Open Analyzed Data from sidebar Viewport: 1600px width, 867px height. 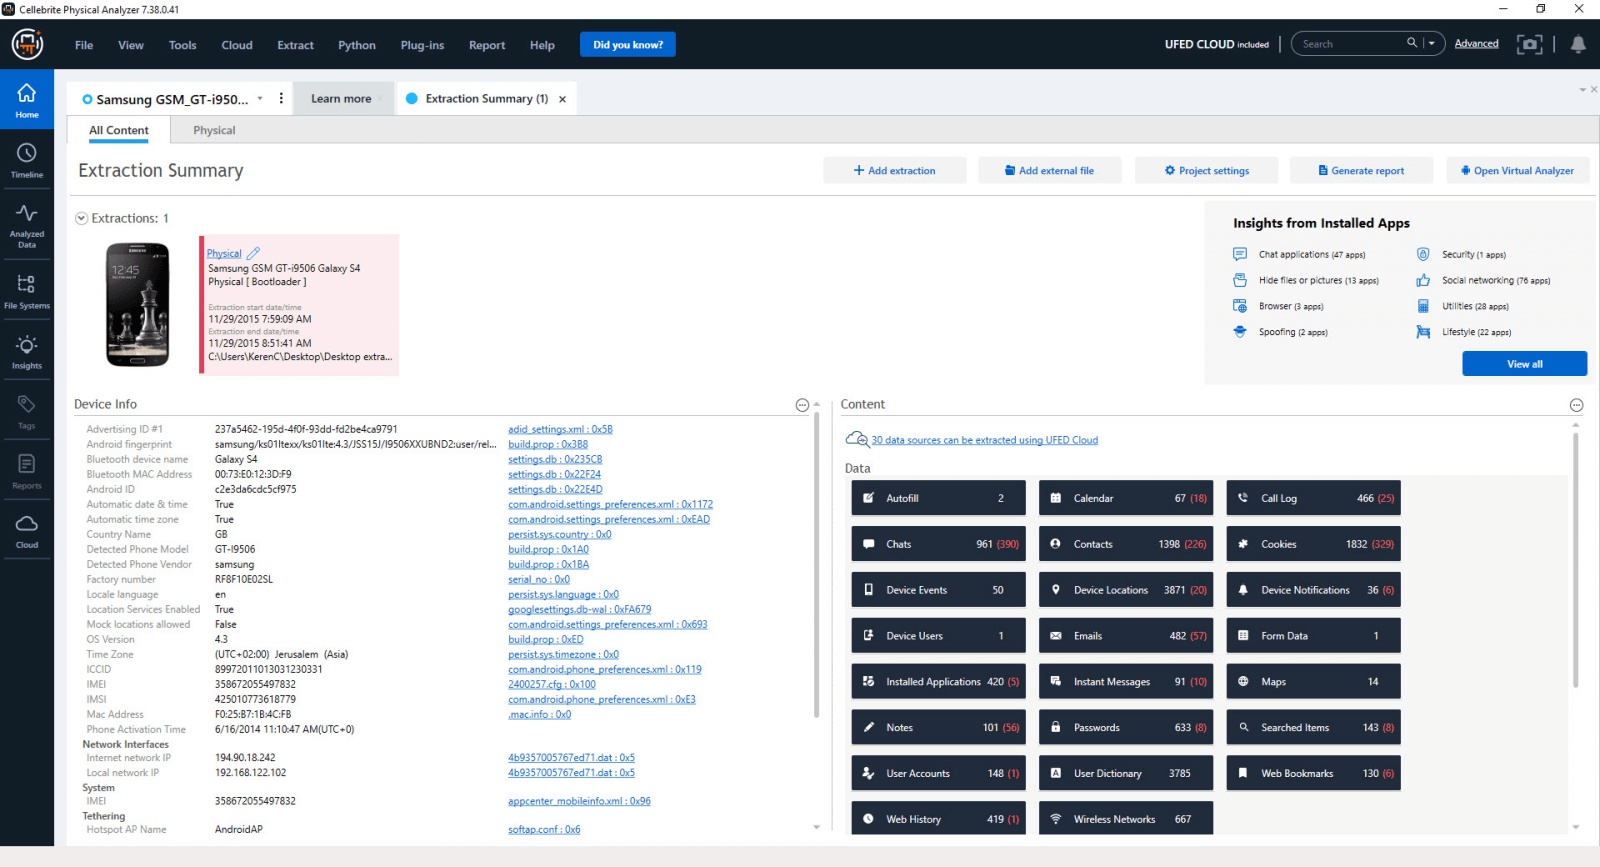pyautogui.click(x=27, y=224)
